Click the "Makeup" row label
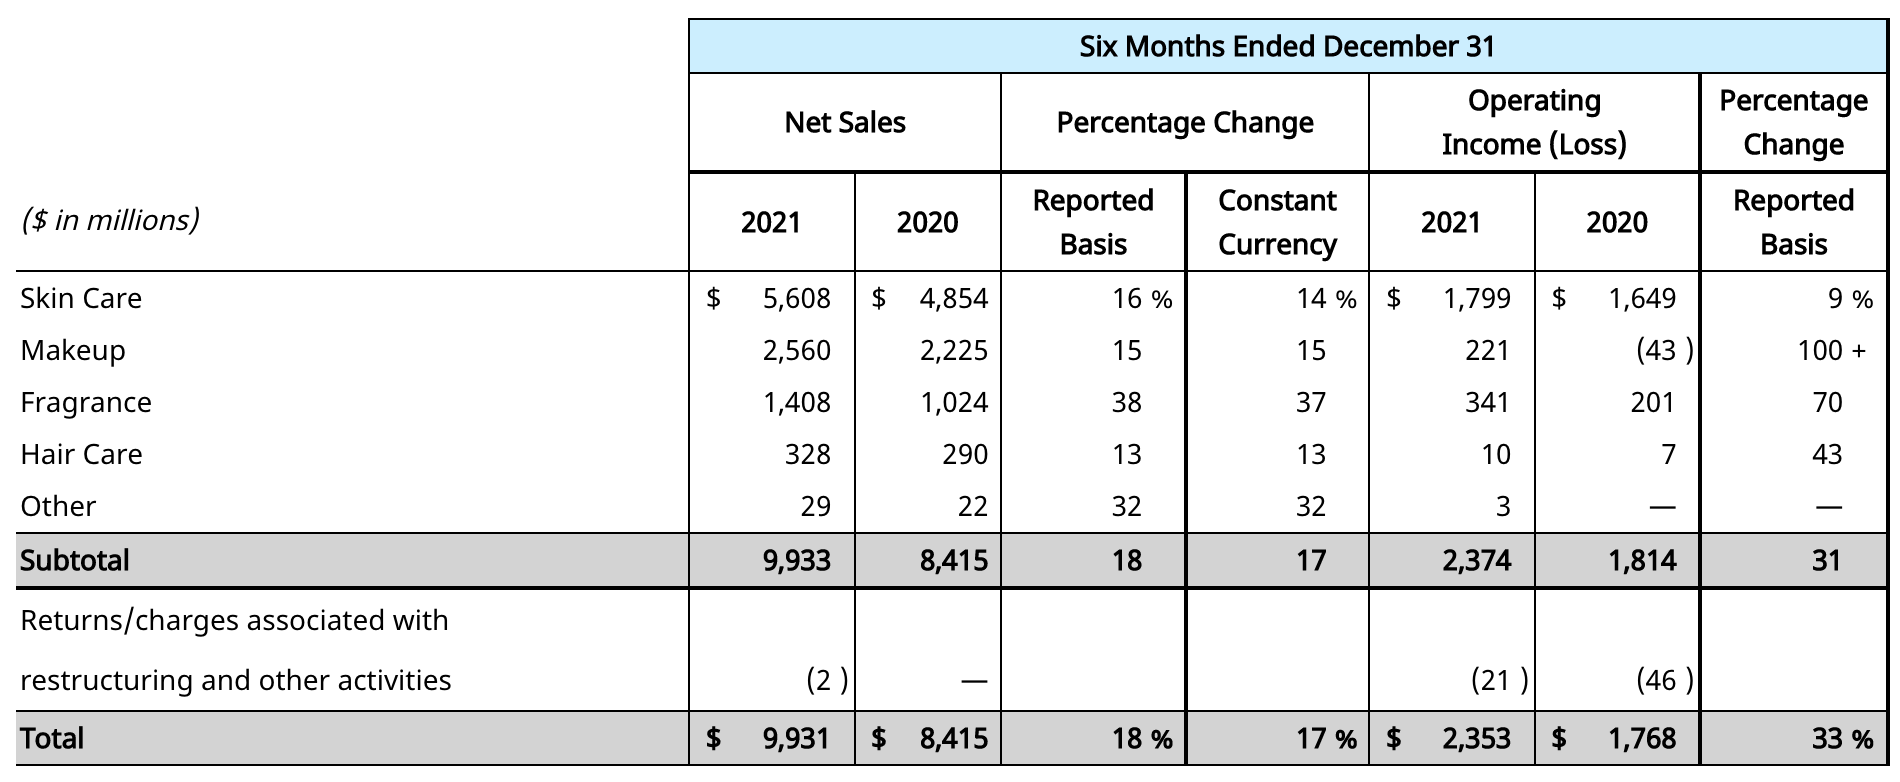The height and width of the screenshot is (782, 1900). pyautogui.click(x=73, y=351)
